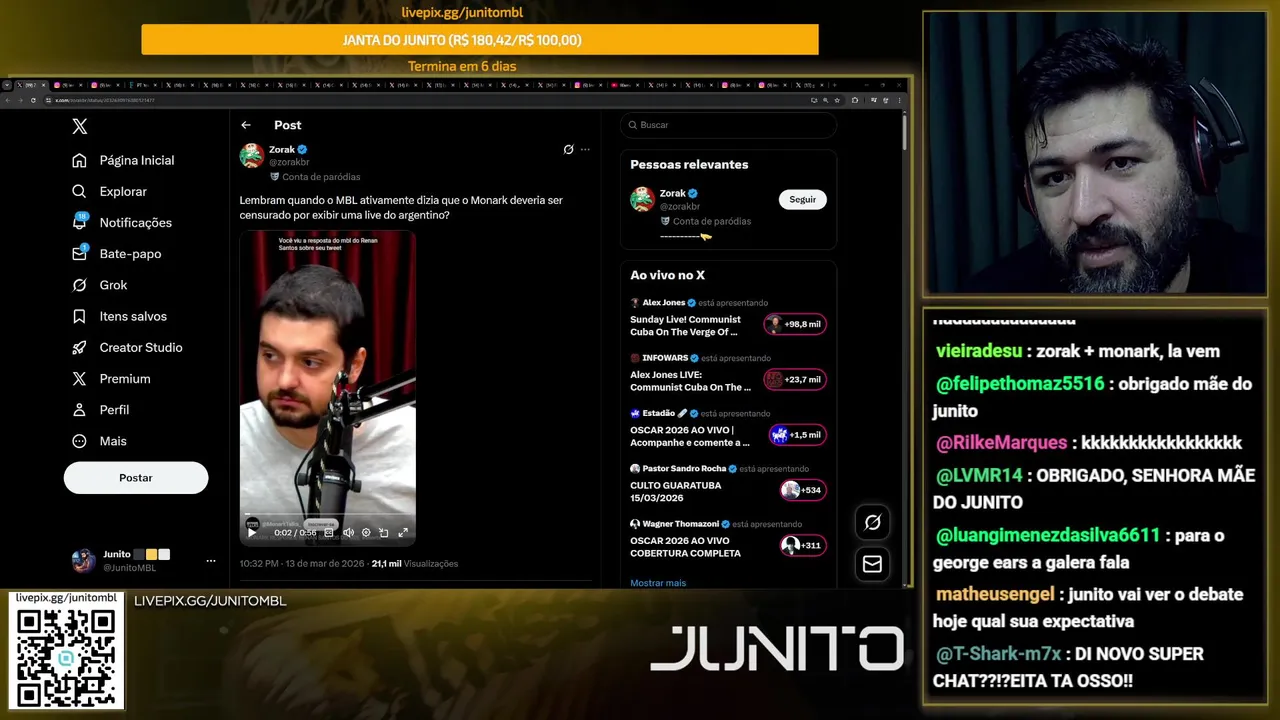Open Página Inicial from the sidebar

pyautogui.click(x=123, y=160)
